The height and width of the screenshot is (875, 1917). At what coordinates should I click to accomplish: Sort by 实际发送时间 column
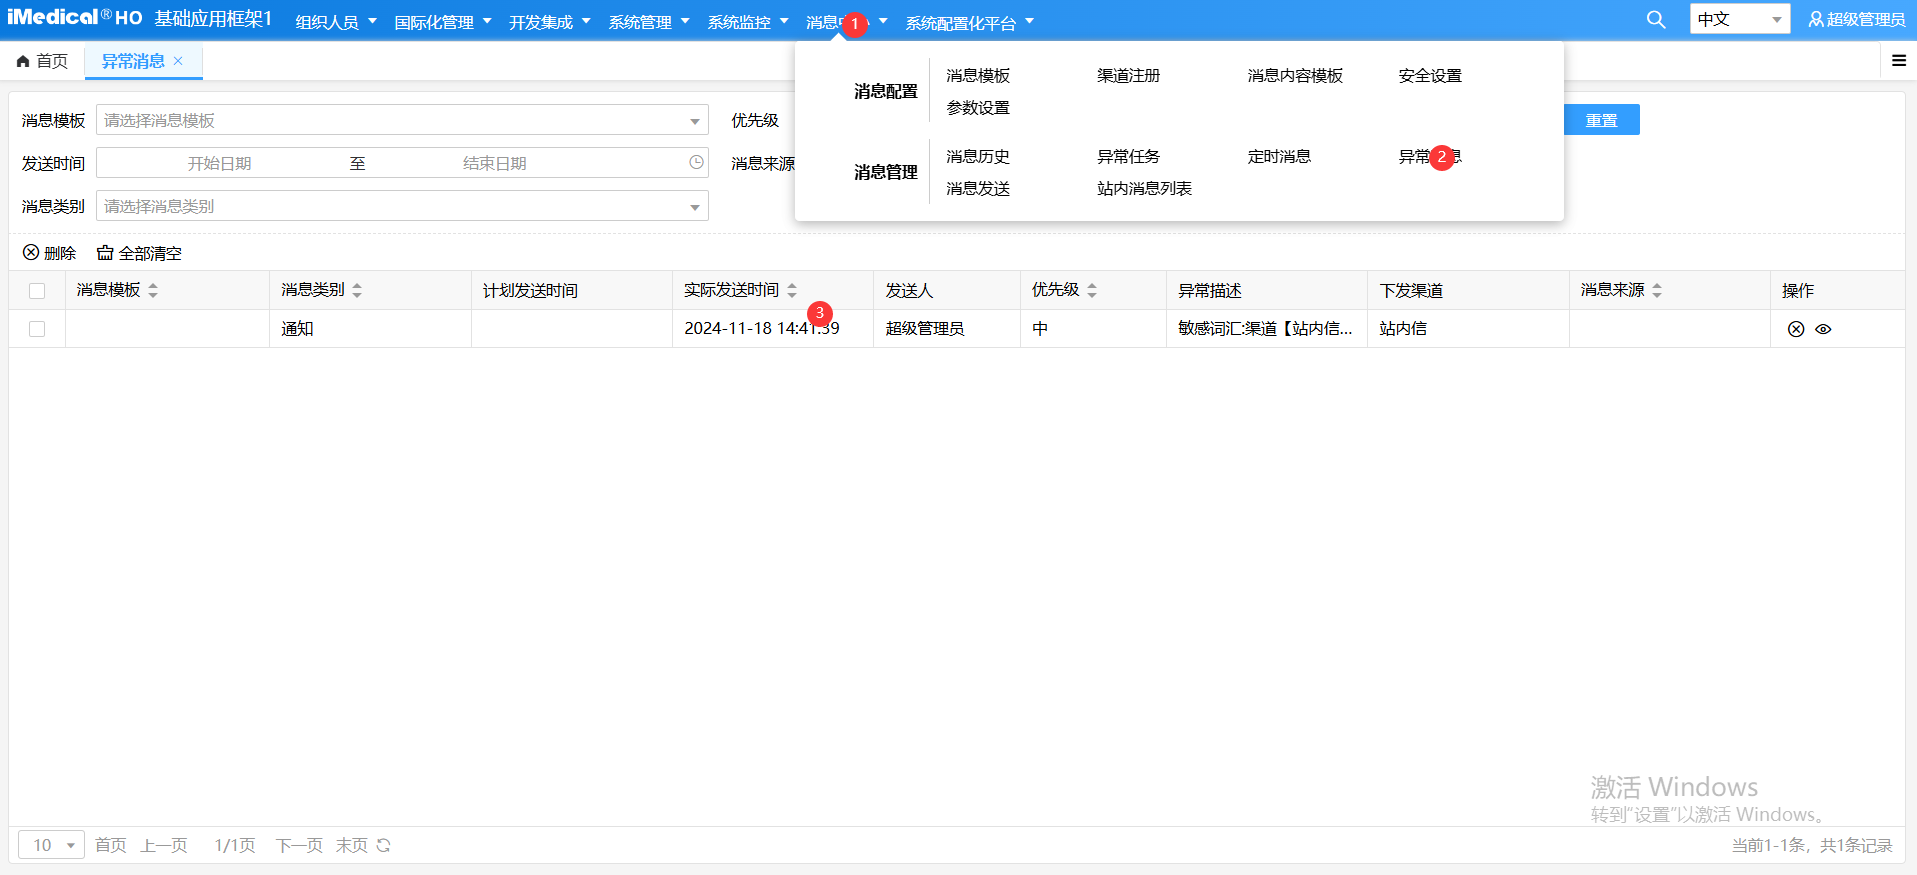point(792,290)
